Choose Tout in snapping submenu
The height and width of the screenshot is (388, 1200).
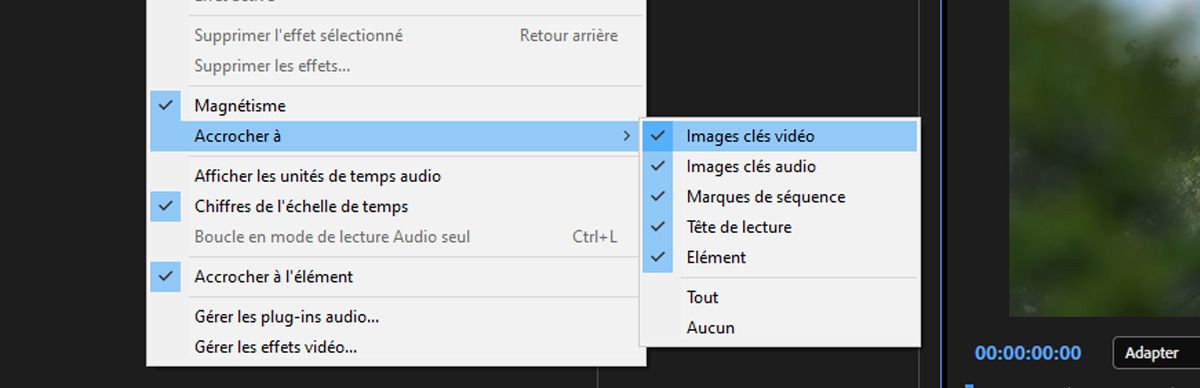(779, 297)
